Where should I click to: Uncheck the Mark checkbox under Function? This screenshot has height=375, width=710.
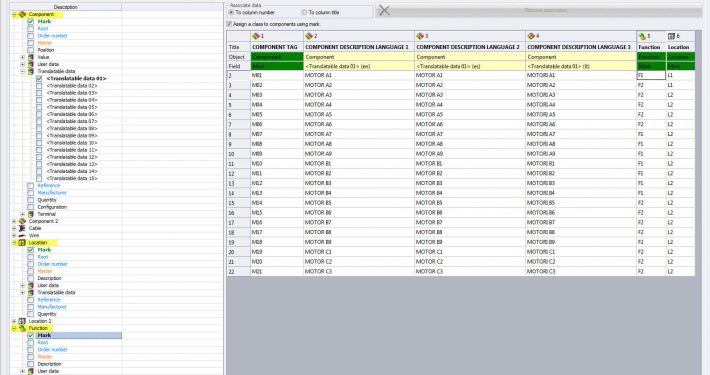click(x=31, y=336)
